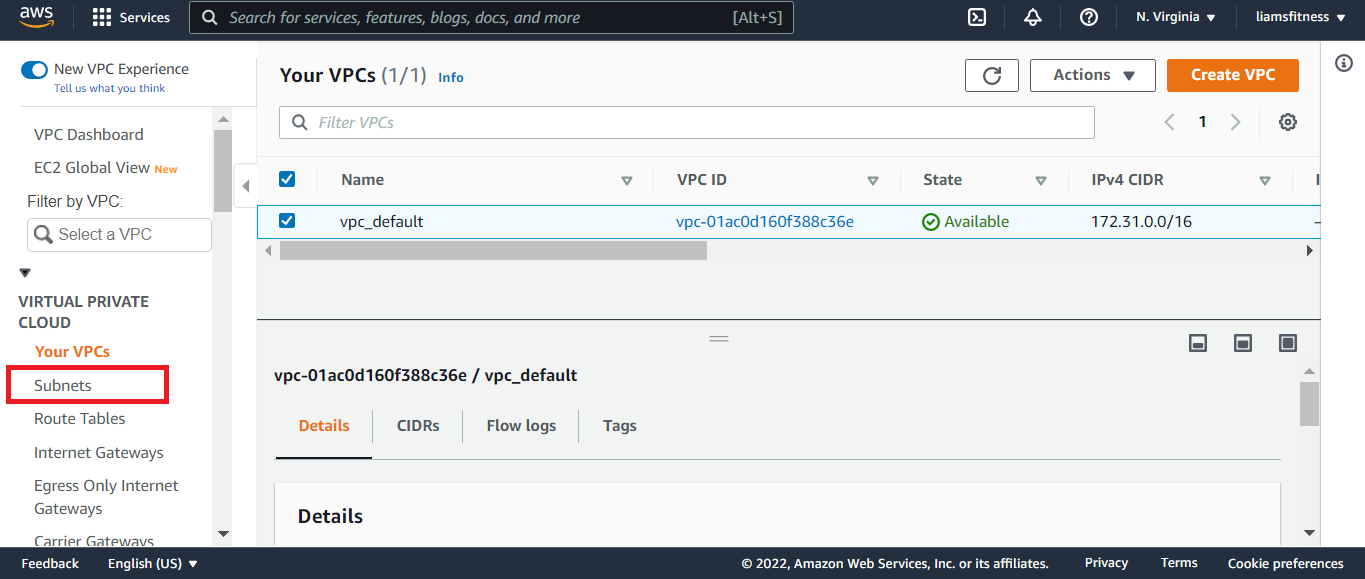Viewport: 1365px width, 579px height.
Task: Toggle the New VPC Experience switch
Action: coord(35,69)
